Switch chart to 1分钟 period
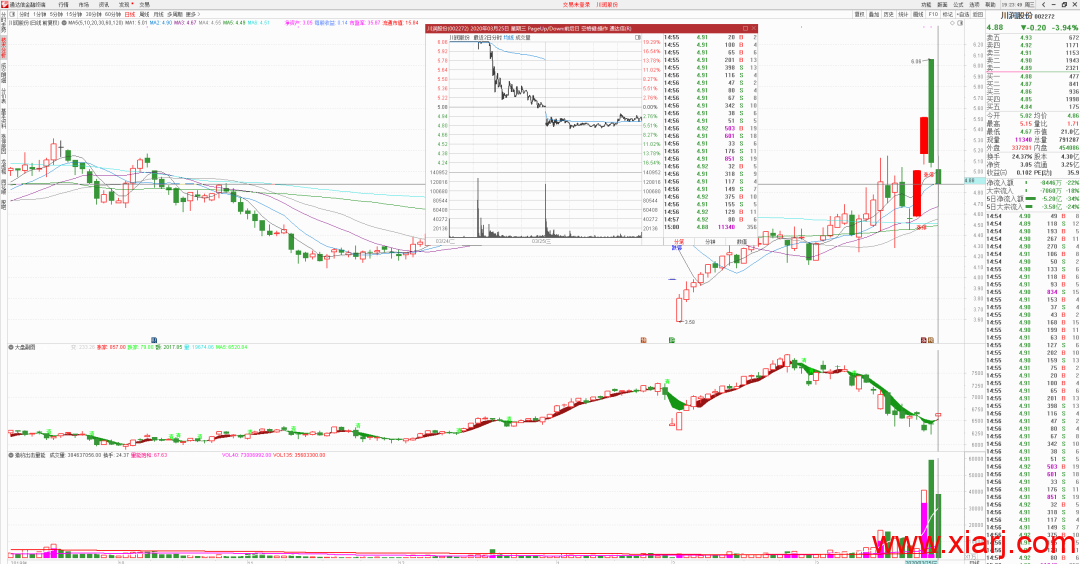1080x564 pixels. point(40,14)
